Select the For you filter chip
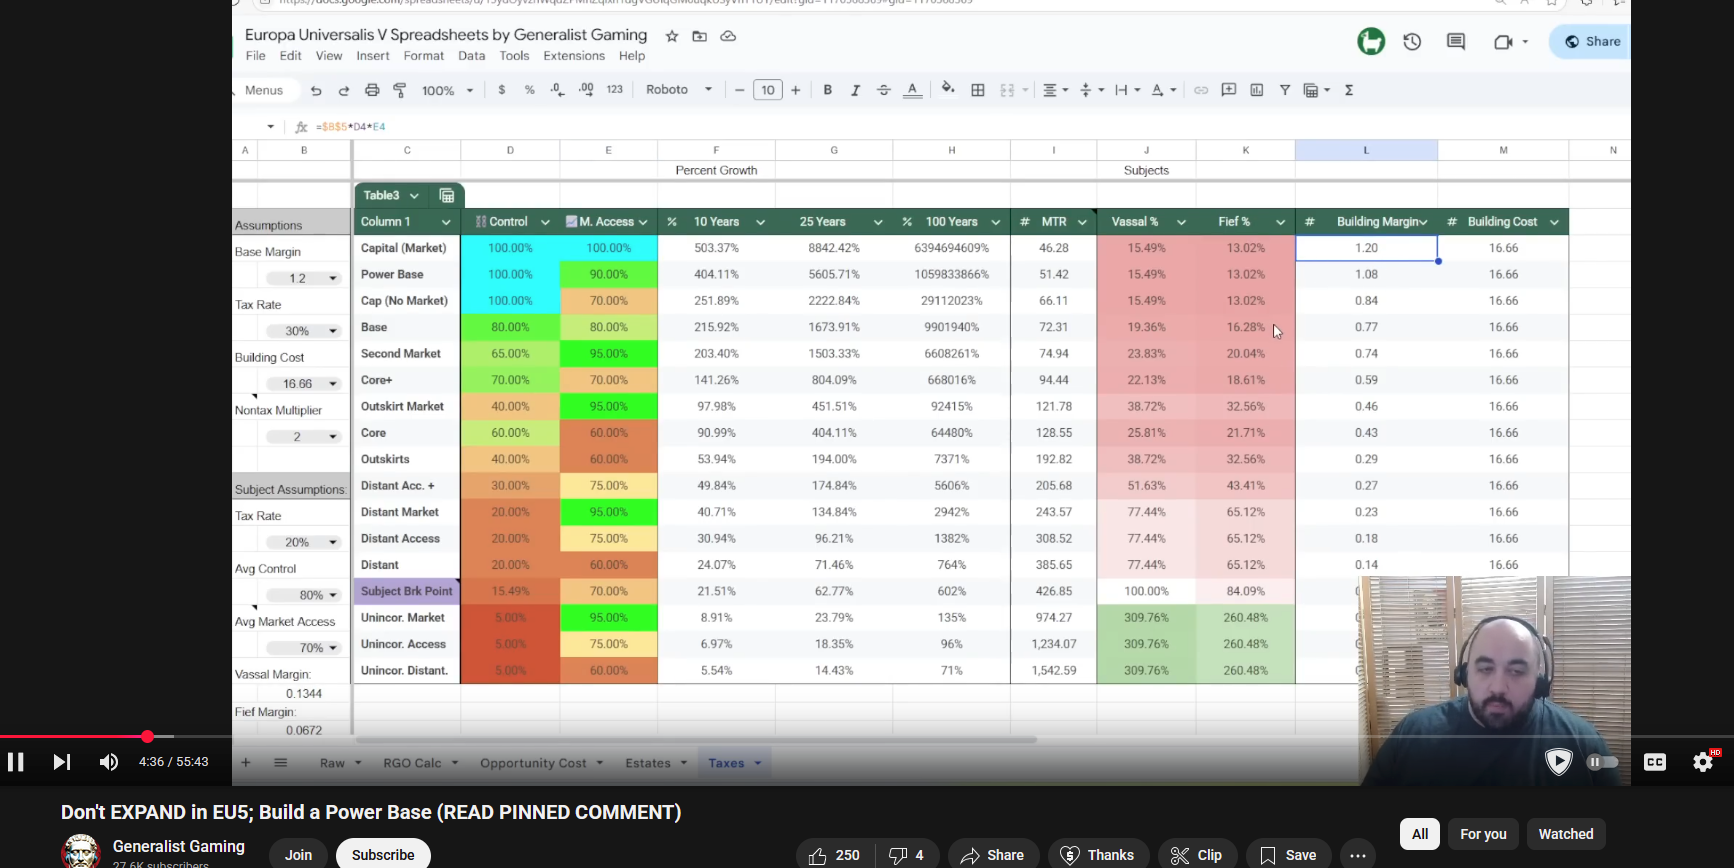Viewport: 1734px width, 868px height. point(1483,834)
